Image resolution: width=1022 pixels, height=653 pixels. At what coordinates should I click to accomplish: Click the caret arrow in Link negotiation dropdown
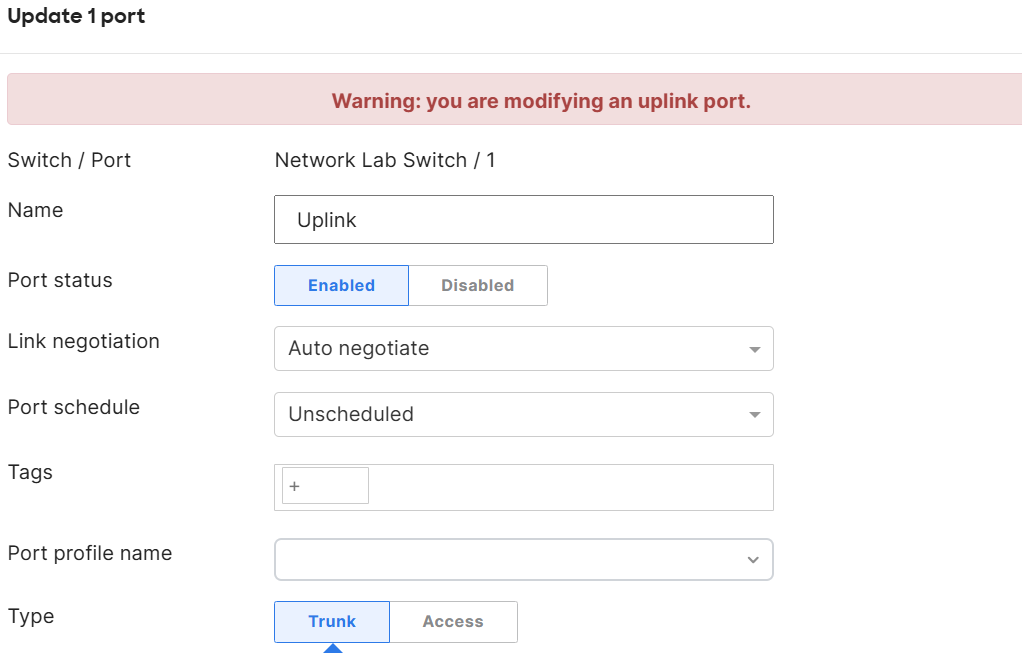point(754,350)
